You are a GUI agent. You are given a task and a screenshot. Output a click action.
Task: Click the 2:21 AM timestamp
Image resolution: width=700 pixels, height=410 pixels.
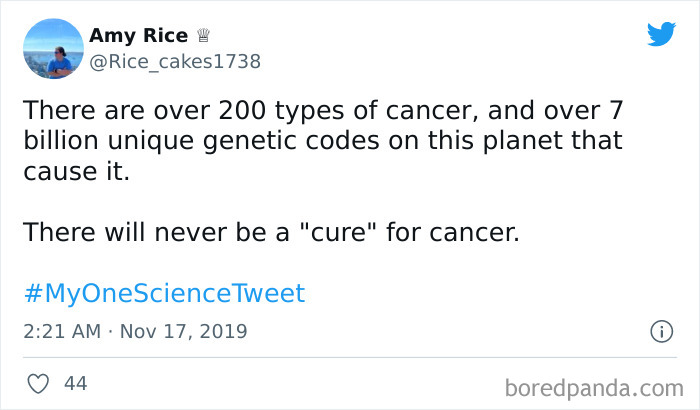point(62,330)
